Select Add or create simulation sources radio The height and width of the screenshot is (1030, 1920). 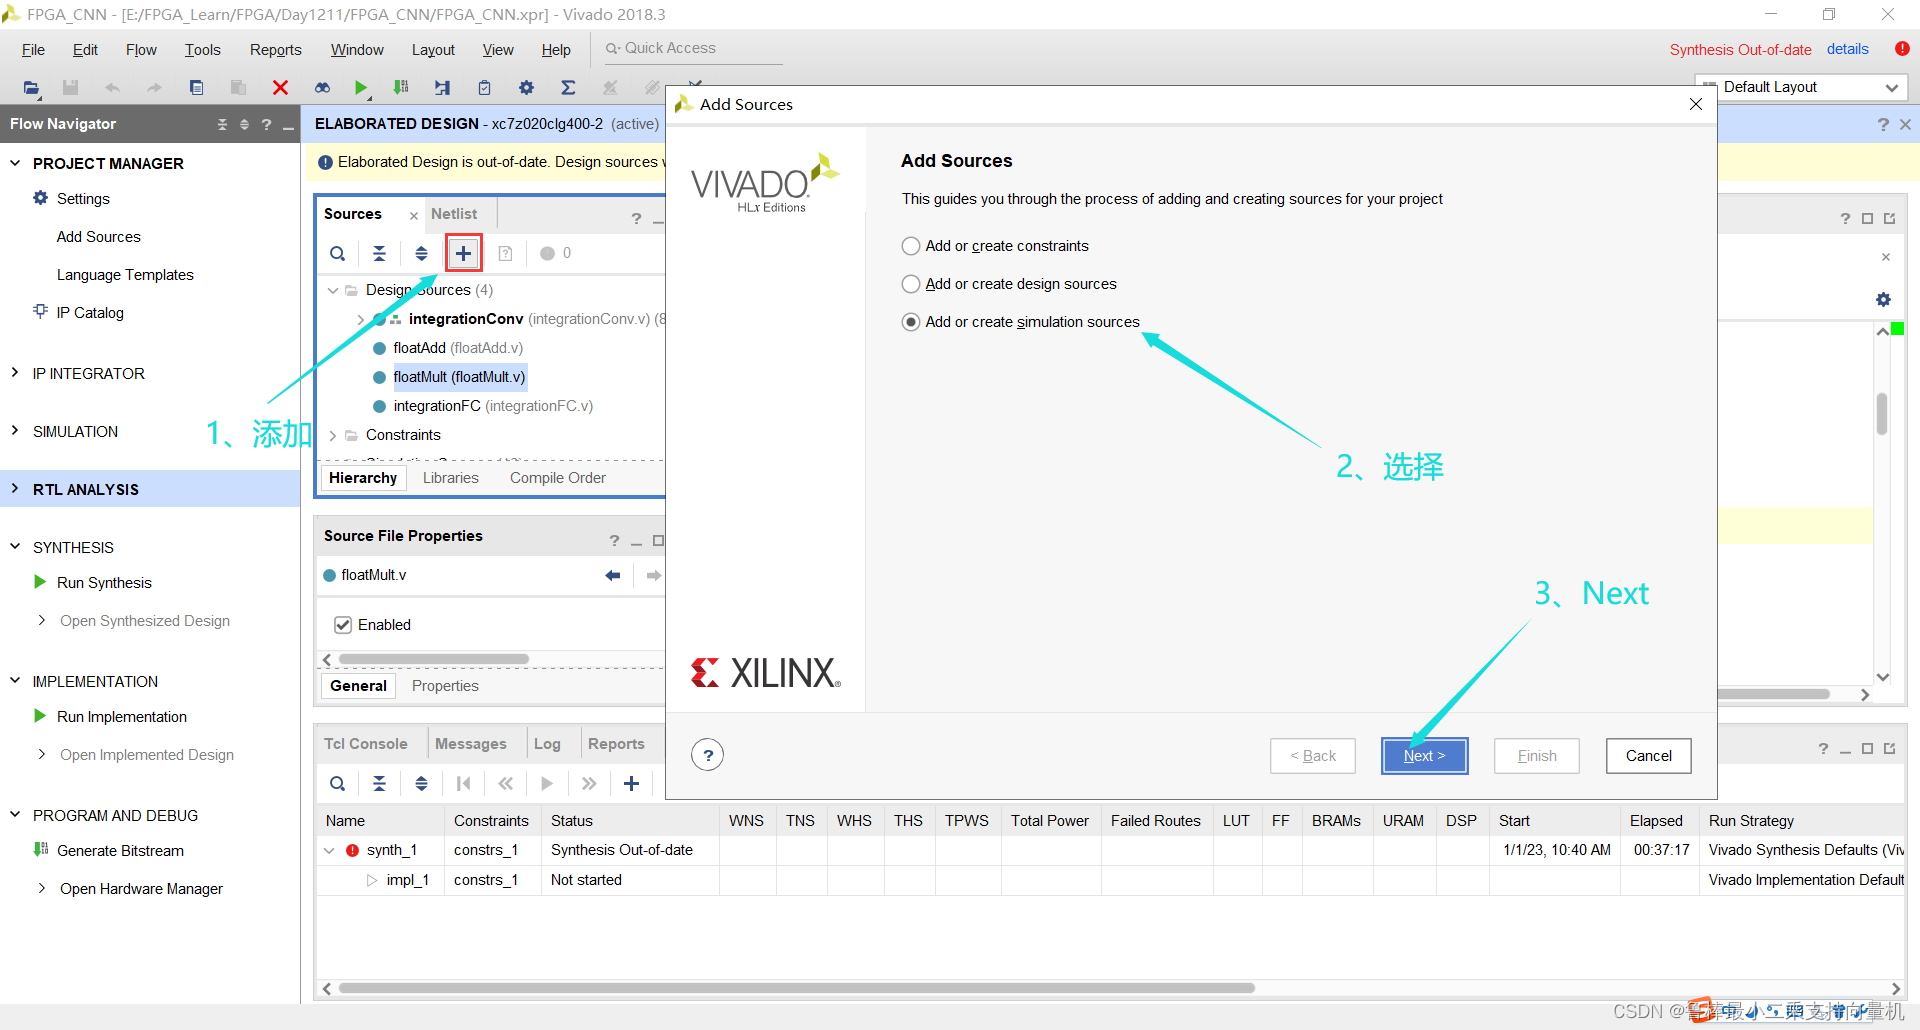point(911,322)
